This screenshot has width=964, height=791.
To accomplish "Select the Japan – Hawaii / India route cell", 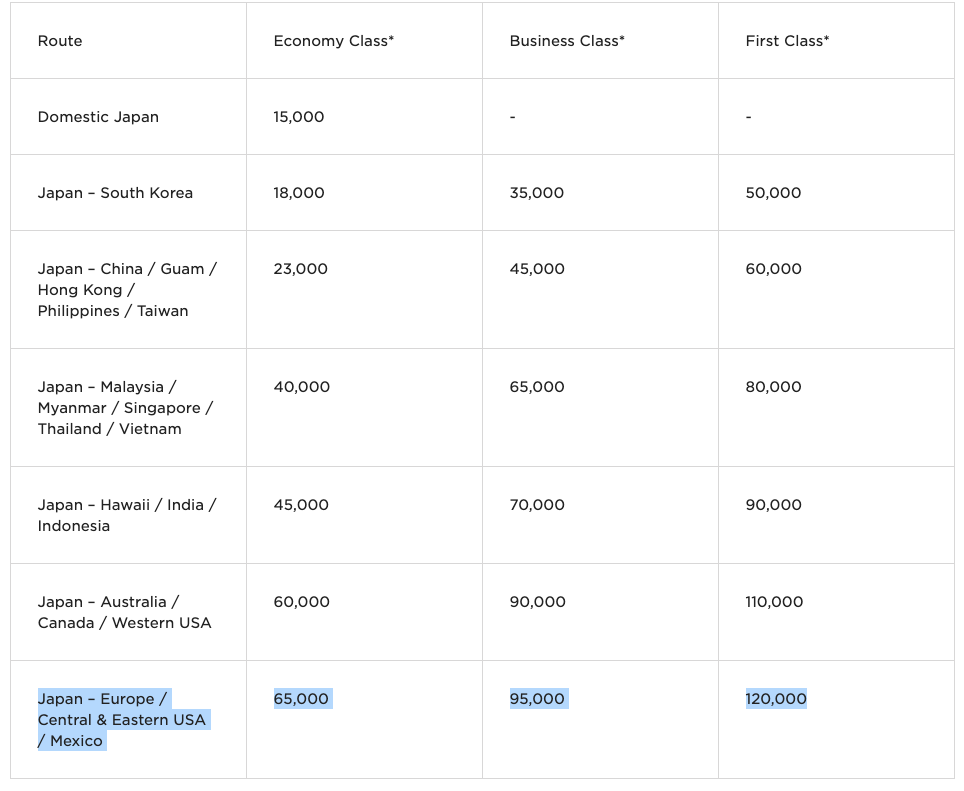I will coord(126,515).
